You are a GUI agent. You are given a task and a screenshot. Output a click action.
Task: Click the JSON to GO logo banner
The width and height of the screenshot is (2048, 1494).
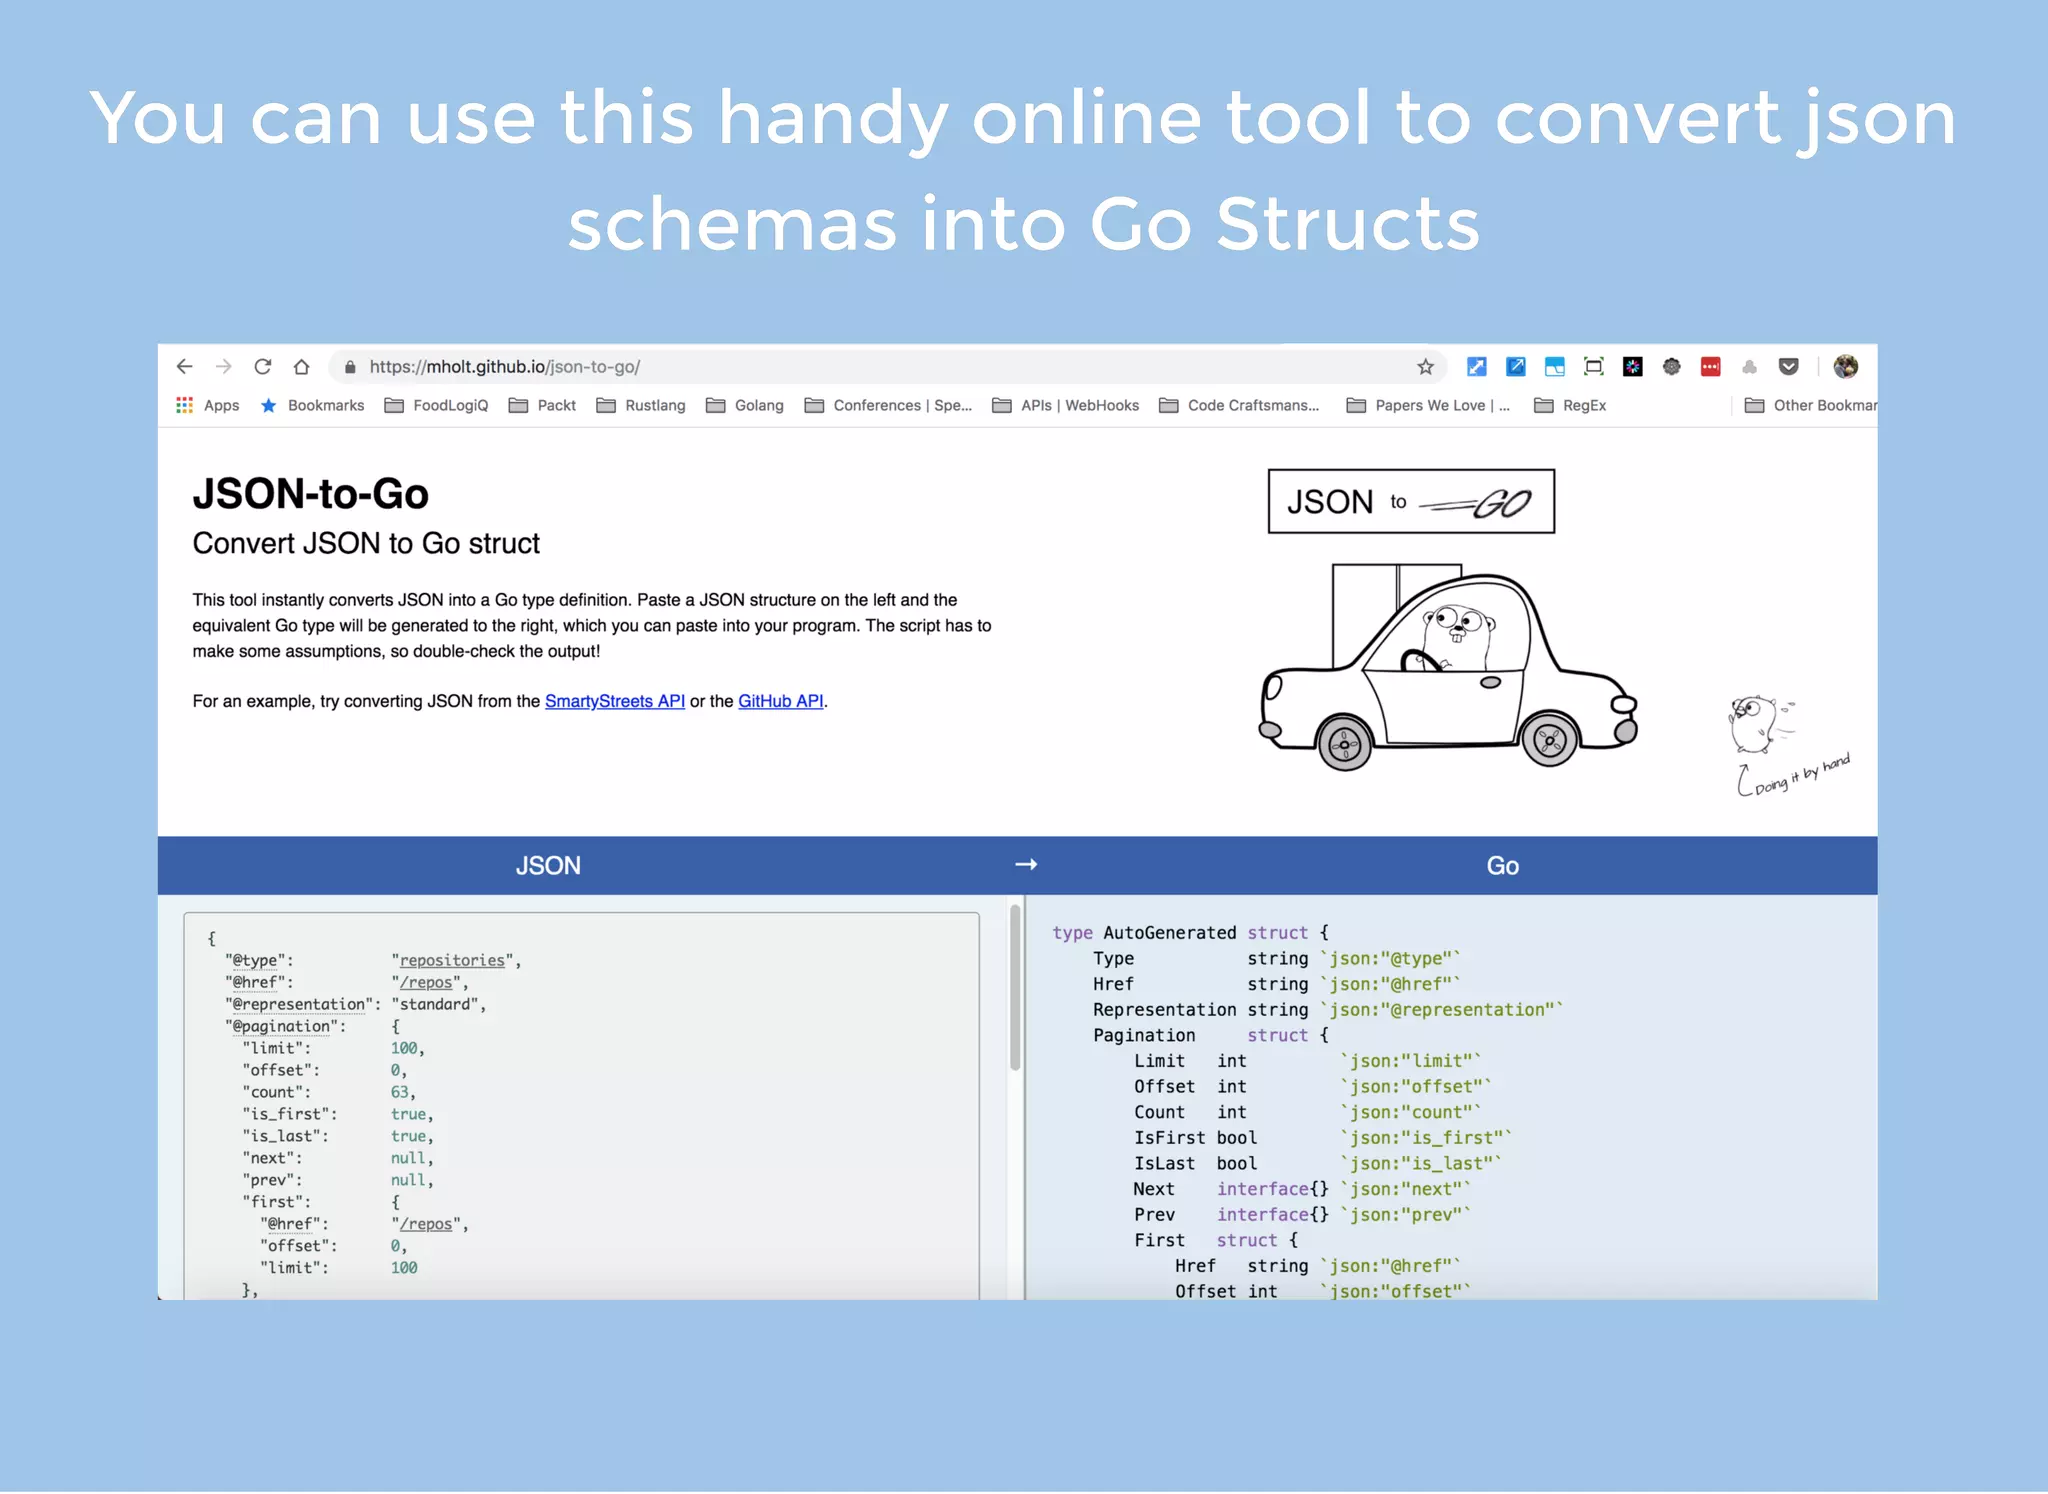pos(1411,501)
